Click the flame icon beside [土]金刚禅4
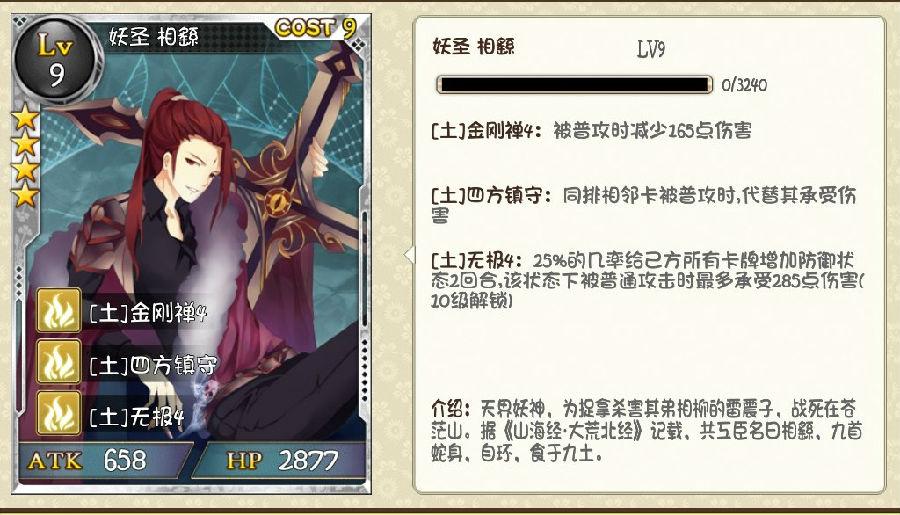The image size is (900, 515). click(59, 311)
